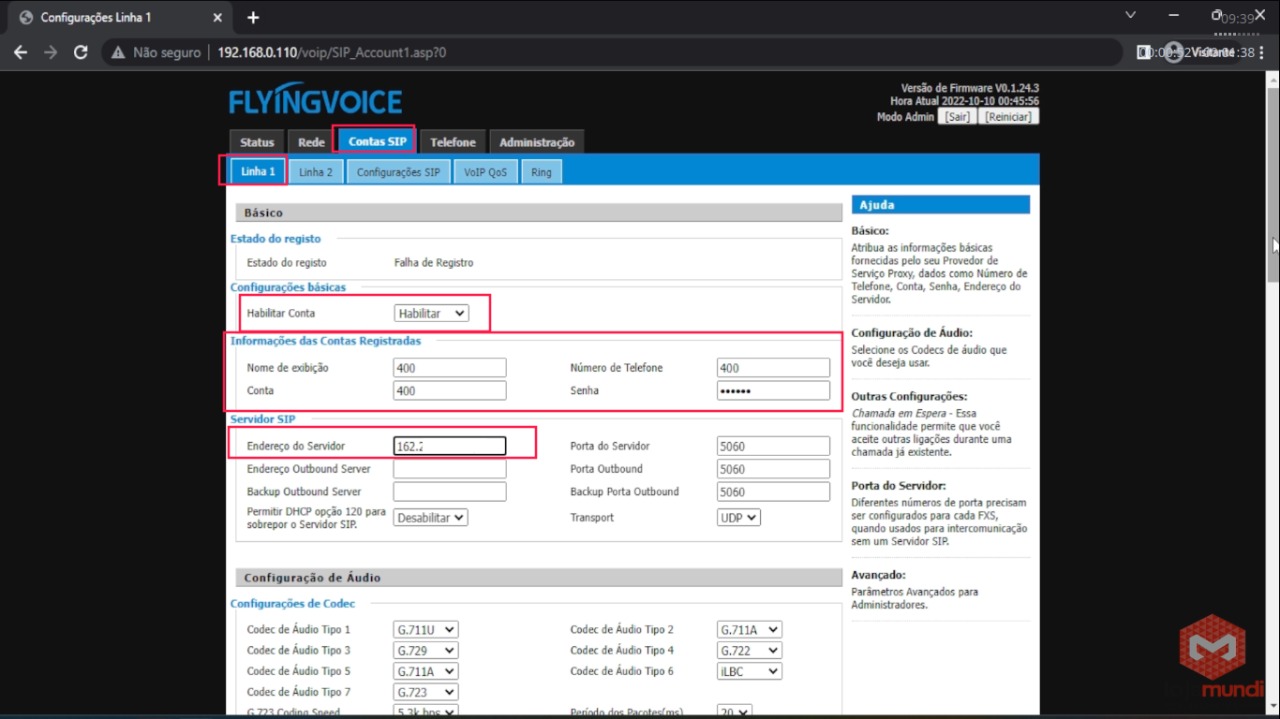Click the Endereço do Servidor field

pos(450,446)
